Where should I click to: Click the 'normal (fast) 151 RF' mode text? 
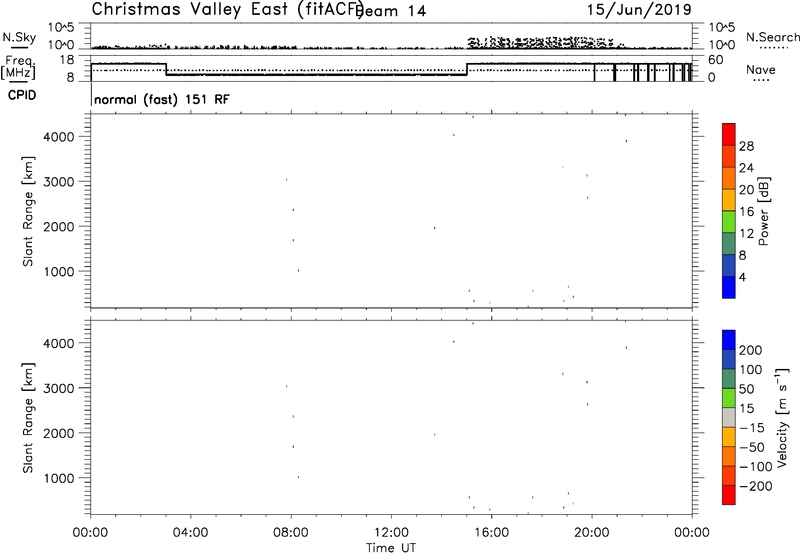162,99
